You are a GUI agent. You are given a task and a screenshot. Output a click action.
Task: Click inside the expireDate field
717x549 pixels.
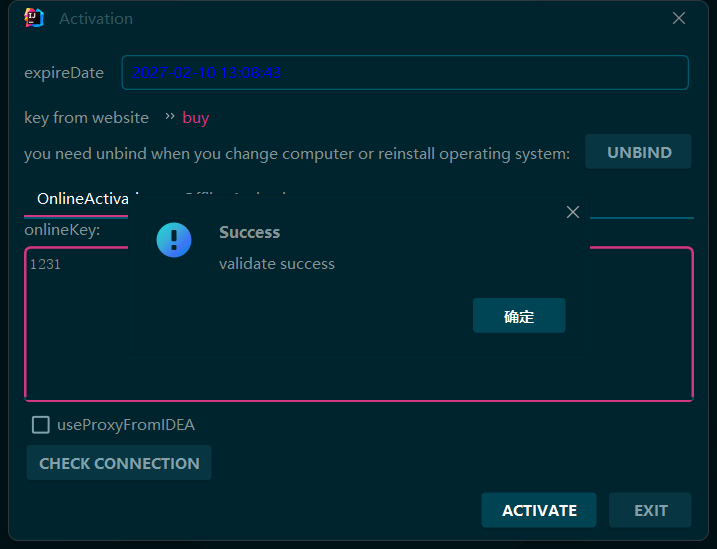[x=405, y=73]
